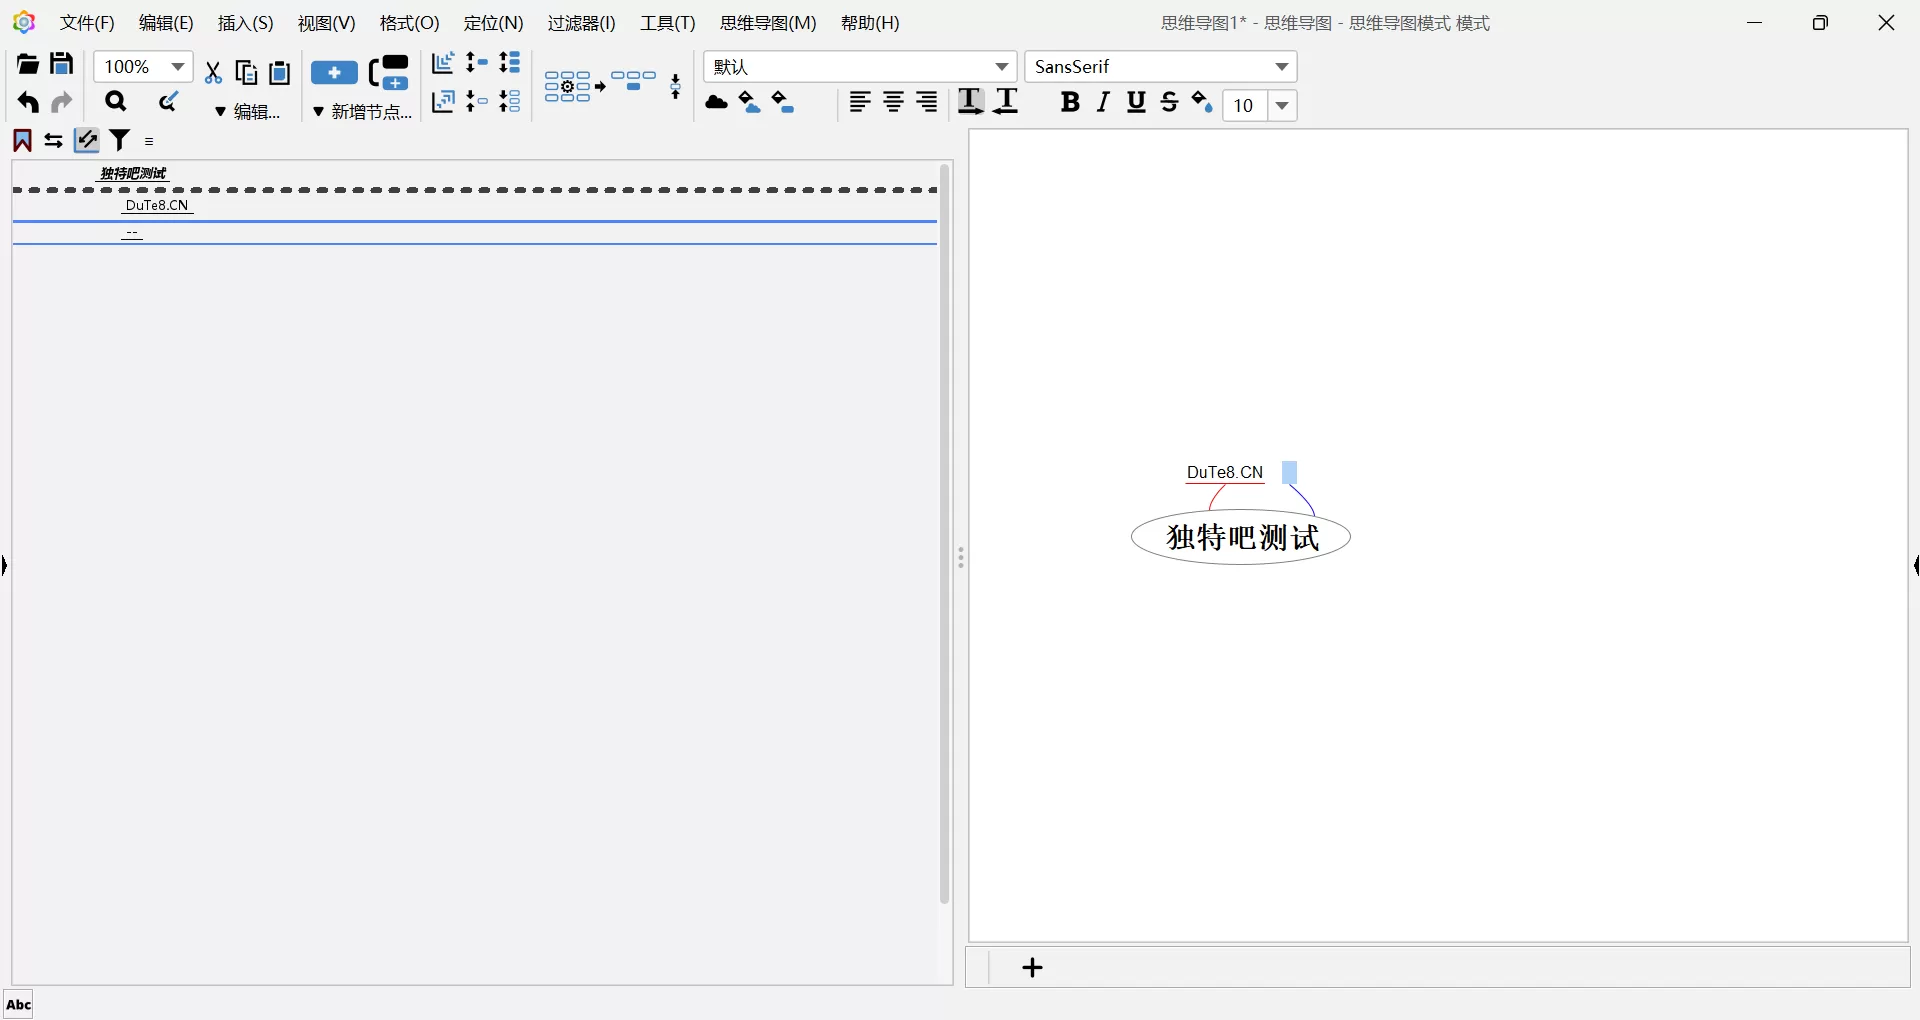The width and height of the screenshot is (1920, 1020).
Task: Click the blue add node icon
Action: click(x=336, y=73)
